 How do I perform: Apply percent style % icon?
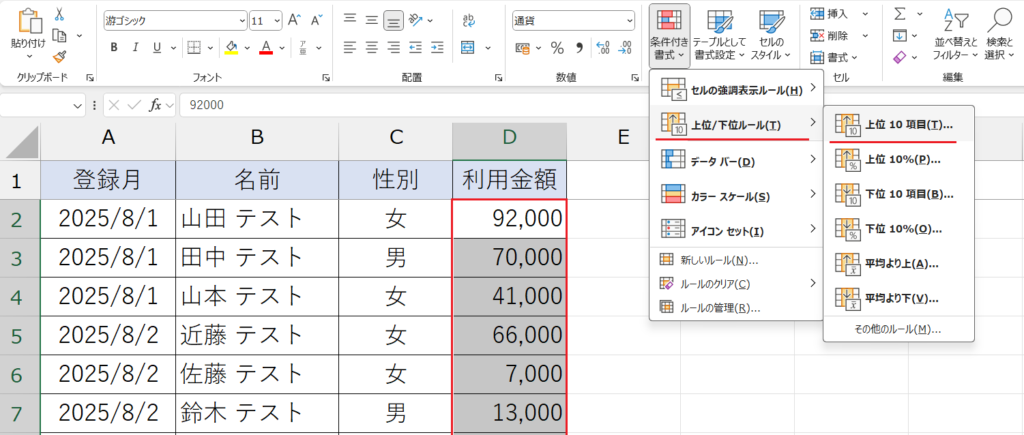click(x=557, y=47)
